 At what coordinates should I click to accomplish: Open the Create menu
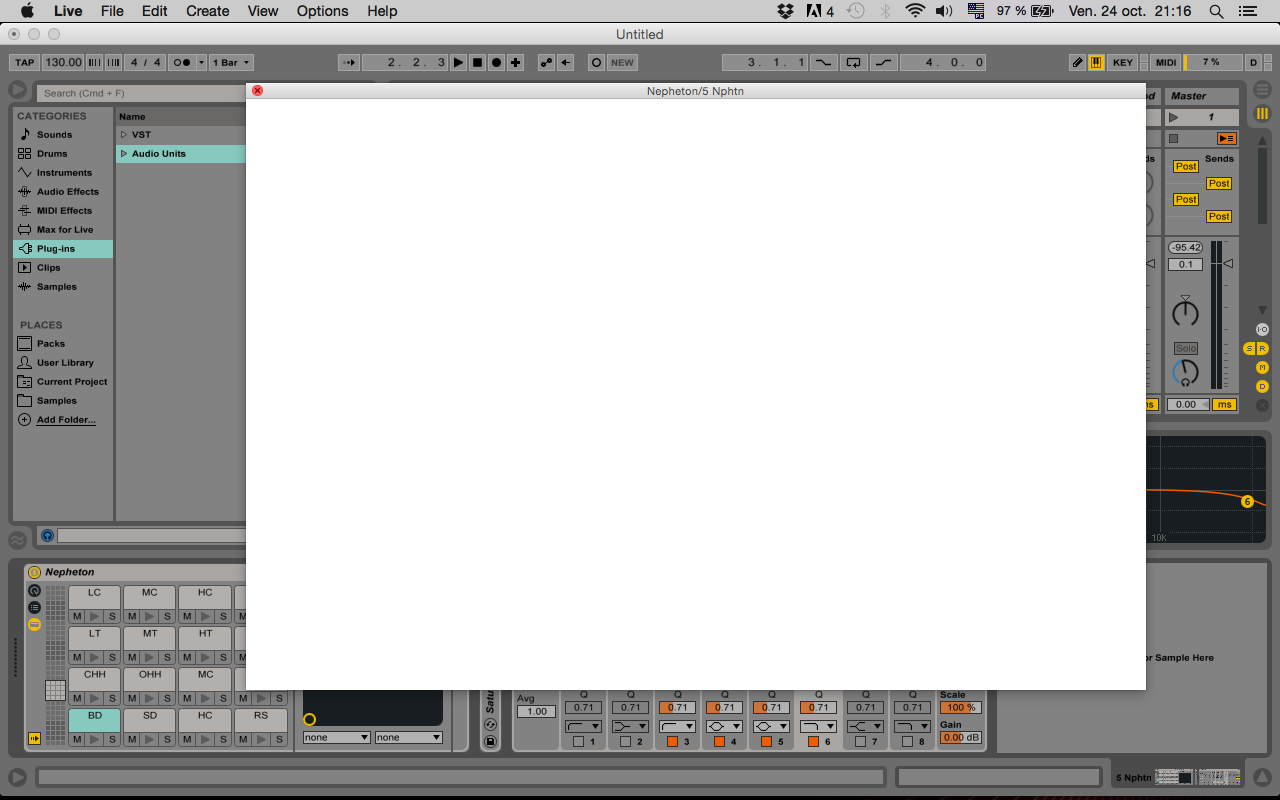pyautogui.click(x=207, y=11)
